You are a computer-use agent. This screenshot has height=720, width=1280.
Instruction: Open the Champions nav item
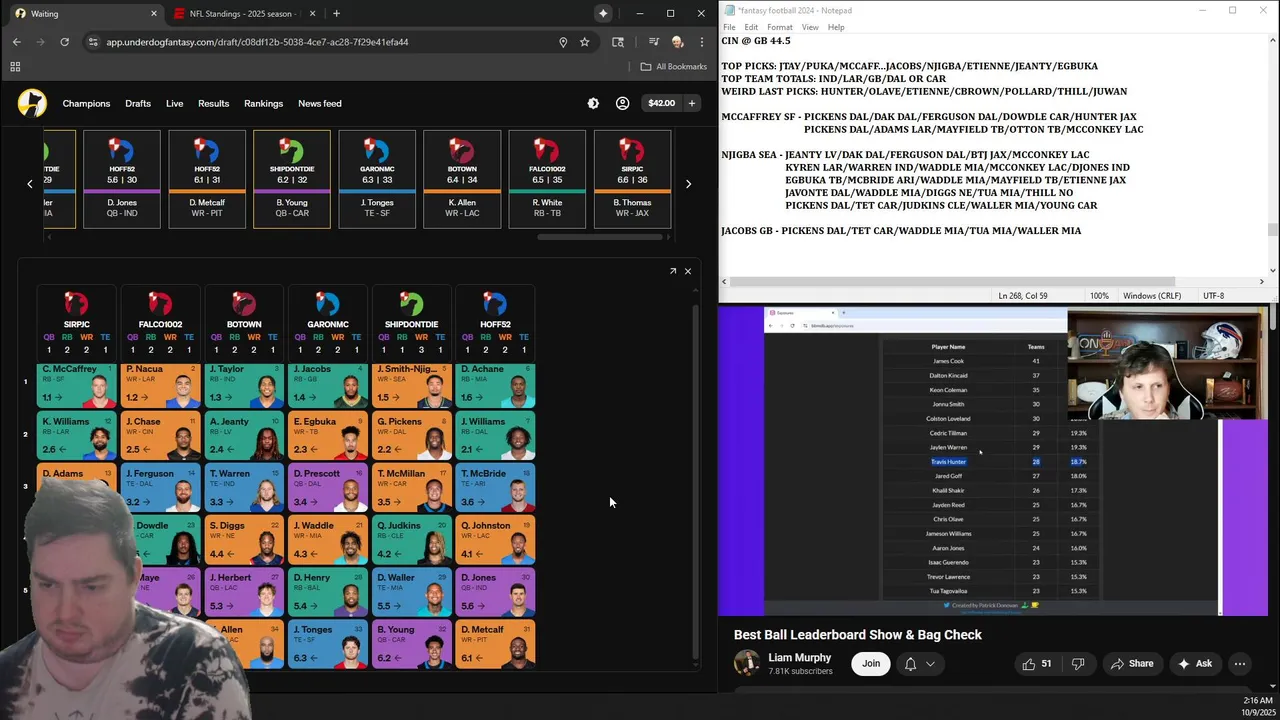[86, 103]
